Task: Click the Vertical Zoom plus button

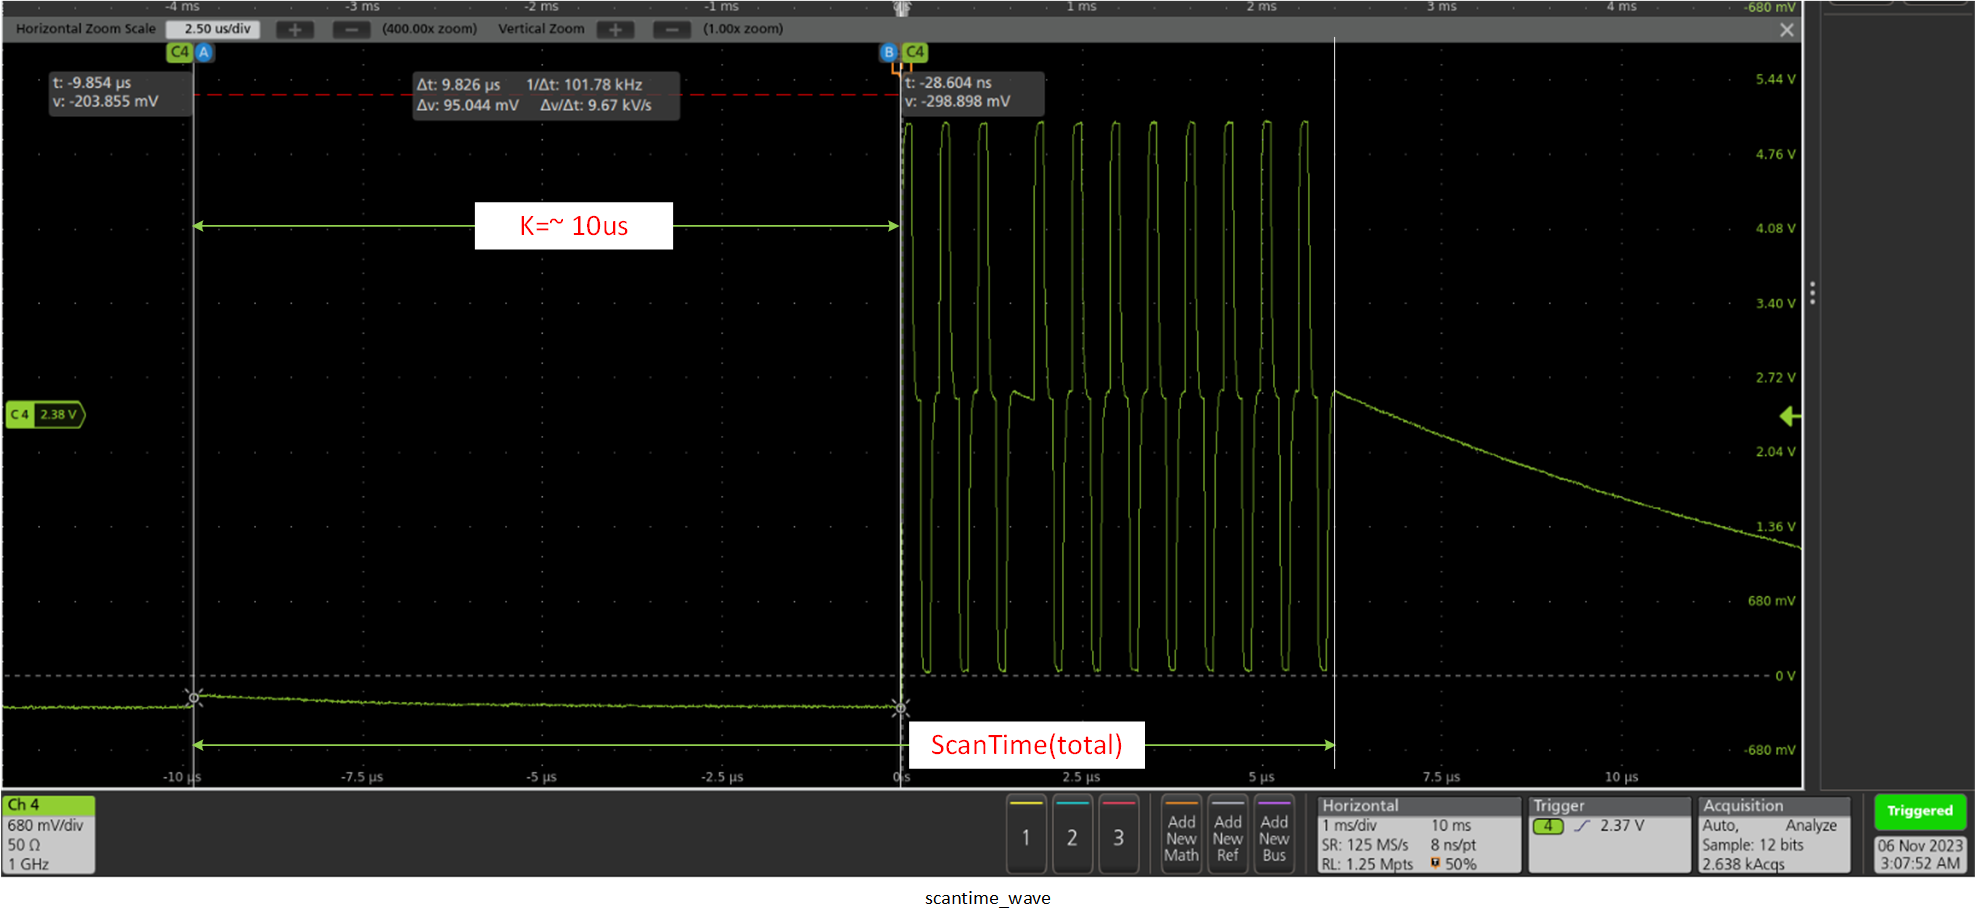Action: tap(615, 29)
